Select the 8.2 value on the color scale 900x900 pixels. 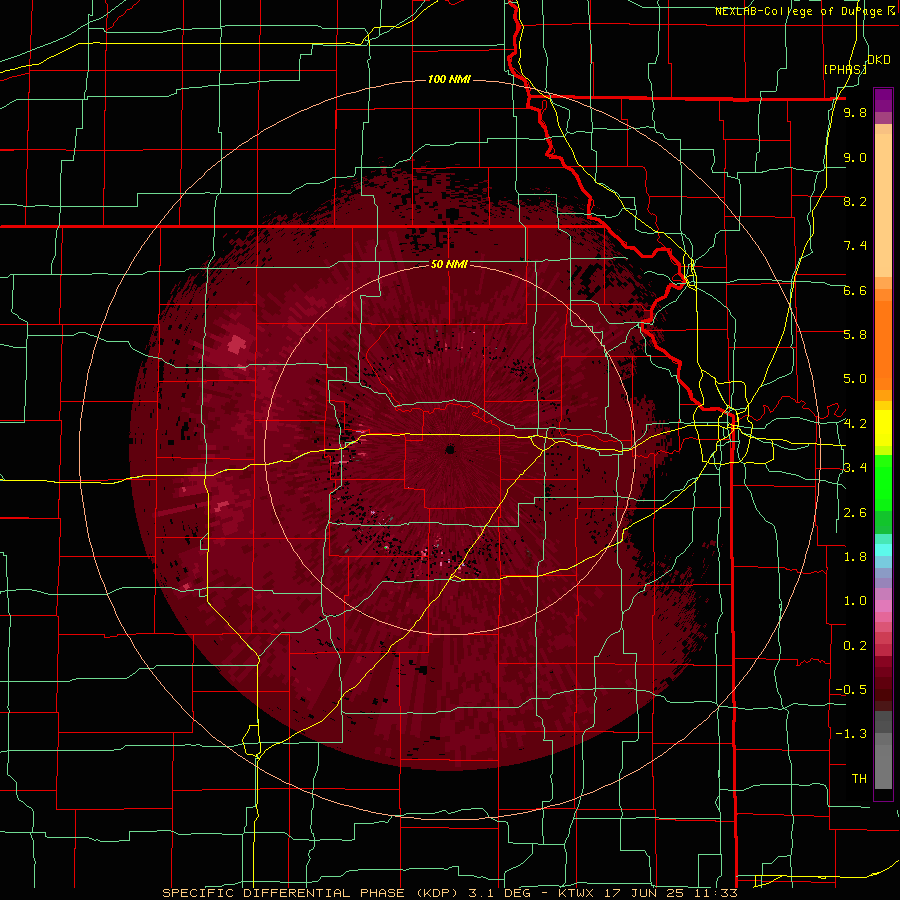click(855, 201)
